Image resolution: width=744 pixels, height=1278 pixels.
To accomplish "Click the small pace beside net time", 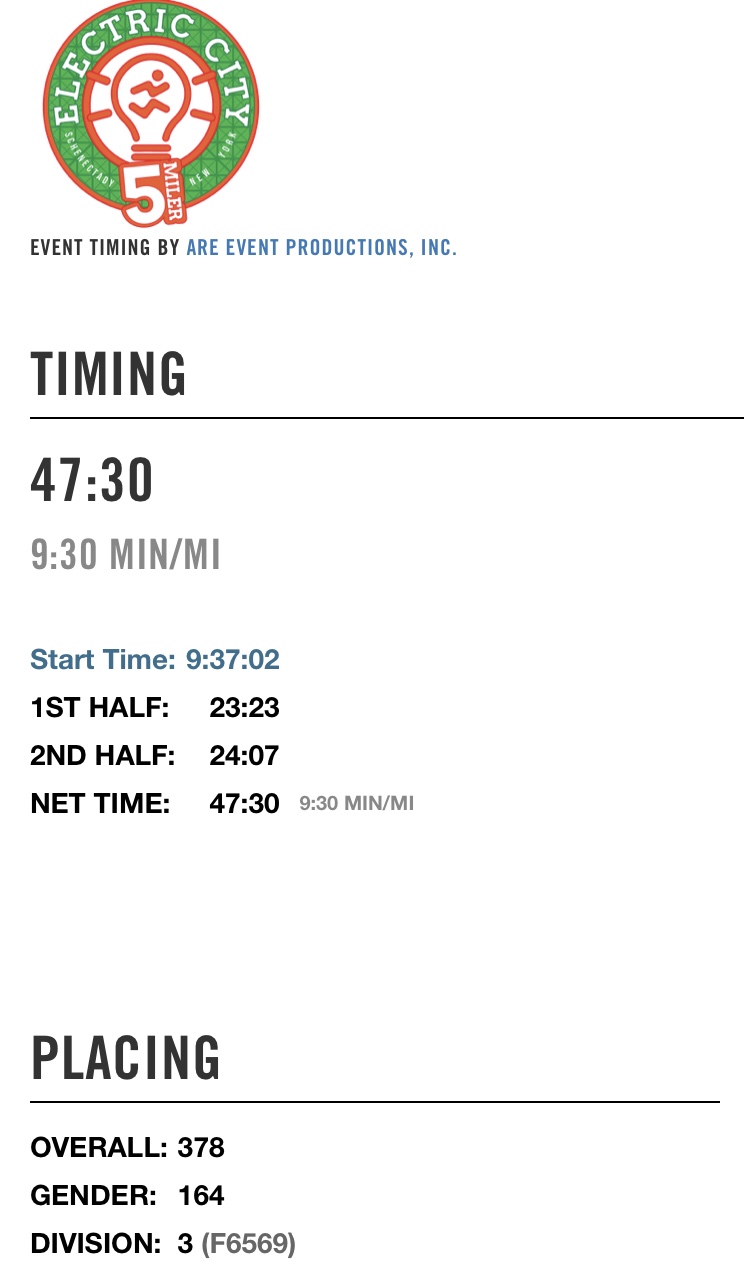I will pyautogui.click(x=356, y=803).
